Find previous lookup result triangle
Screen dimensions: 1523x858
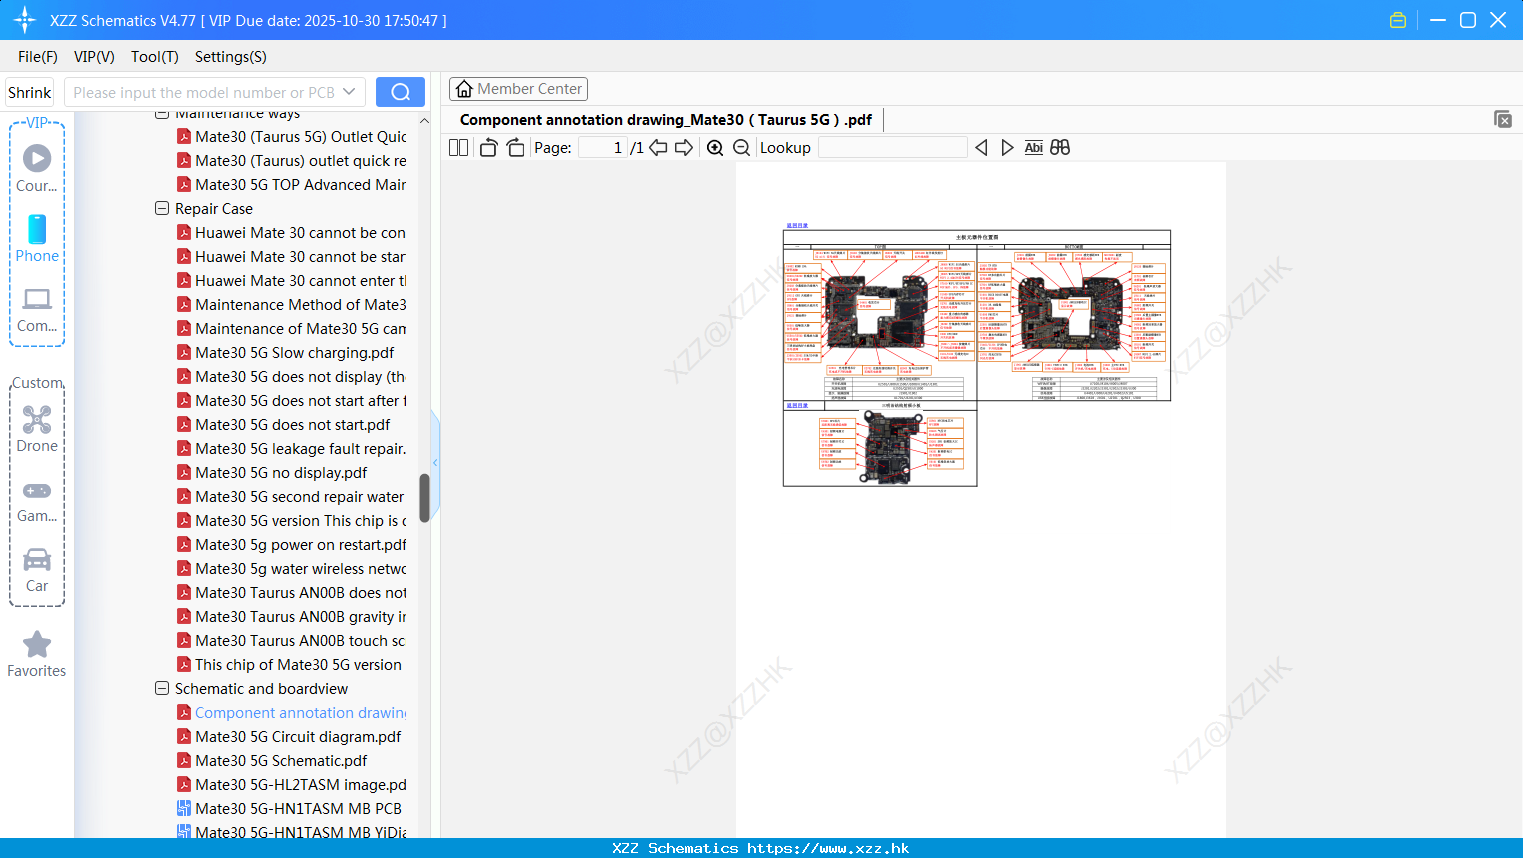(981, 148)
